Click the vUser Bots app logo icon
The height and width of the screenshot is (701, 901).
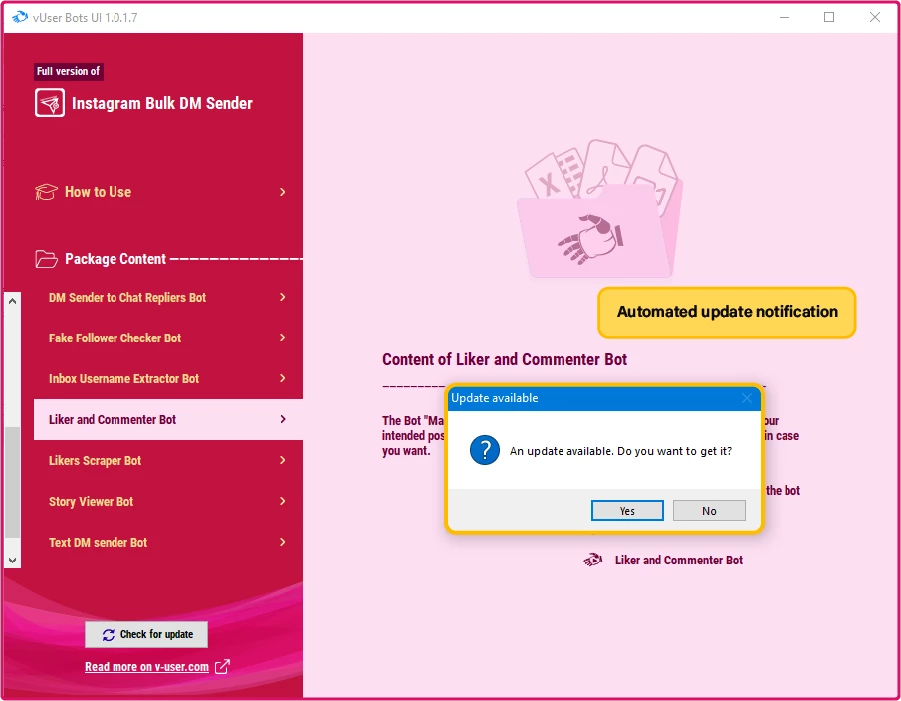[x=20, y=17]
